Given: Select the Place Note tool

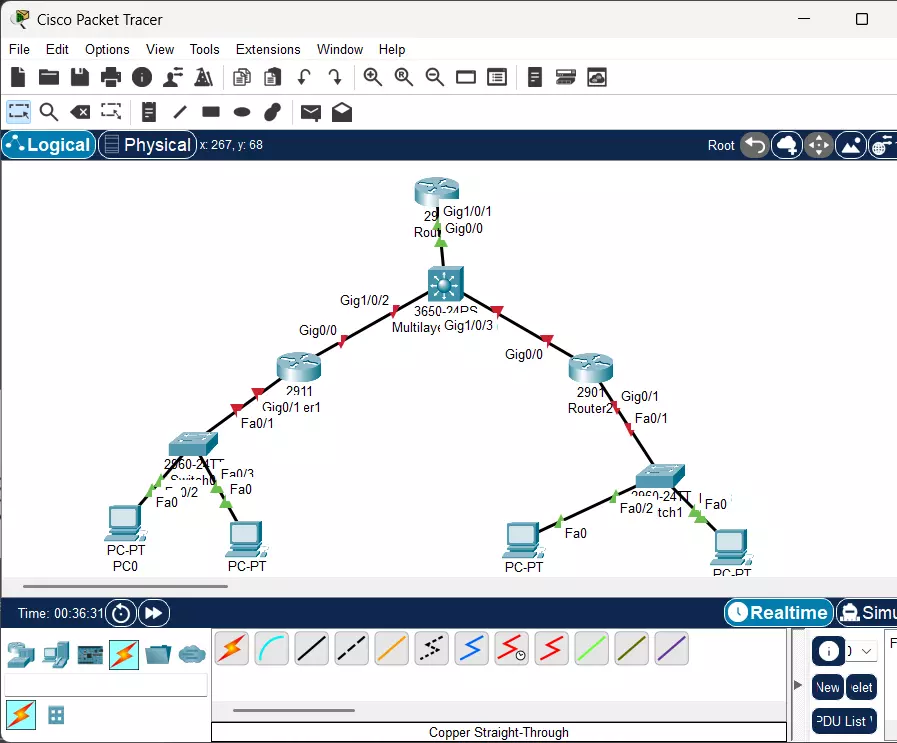Looking at the screenshot, I should pyautogui.click(x=148, y=112).
